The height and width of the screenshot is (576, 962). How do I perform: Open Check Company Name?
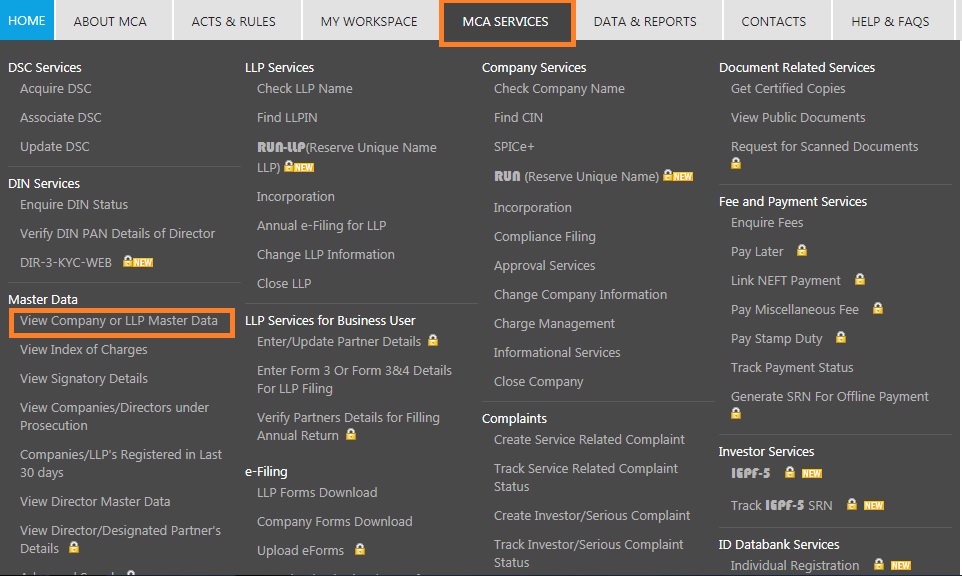[x=559, y=88]
